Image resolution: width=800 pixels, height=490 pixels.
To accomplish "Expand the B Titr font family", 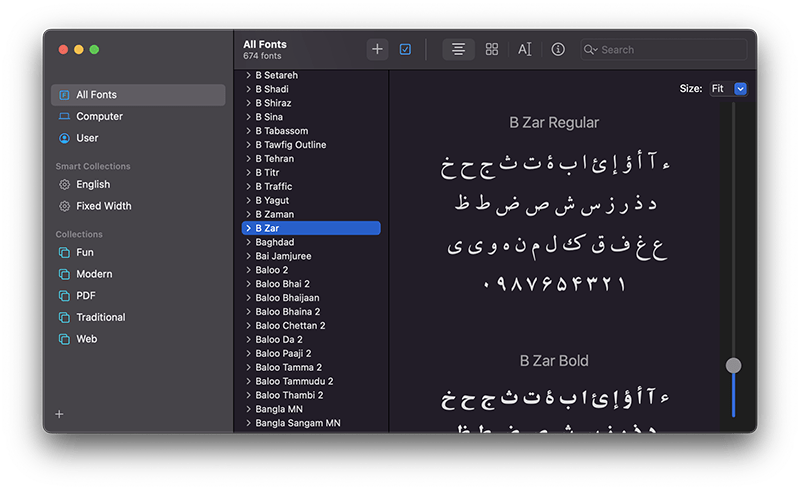I will coord(248,173).
